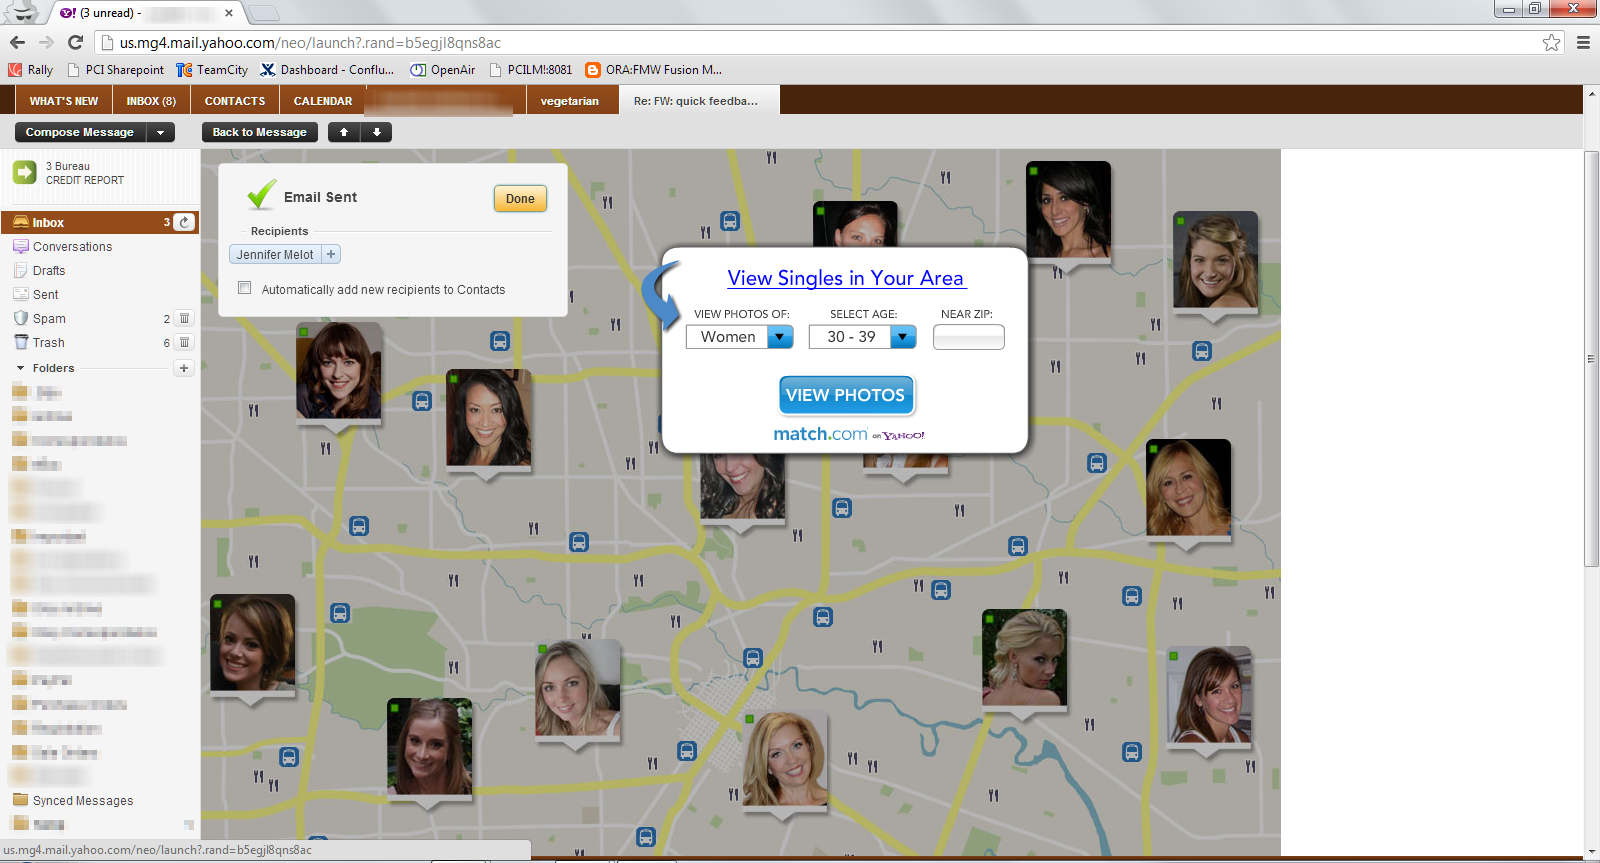Go to next message with down arrow
This screenshot has height=863, width=1600.
coord(377,132)
